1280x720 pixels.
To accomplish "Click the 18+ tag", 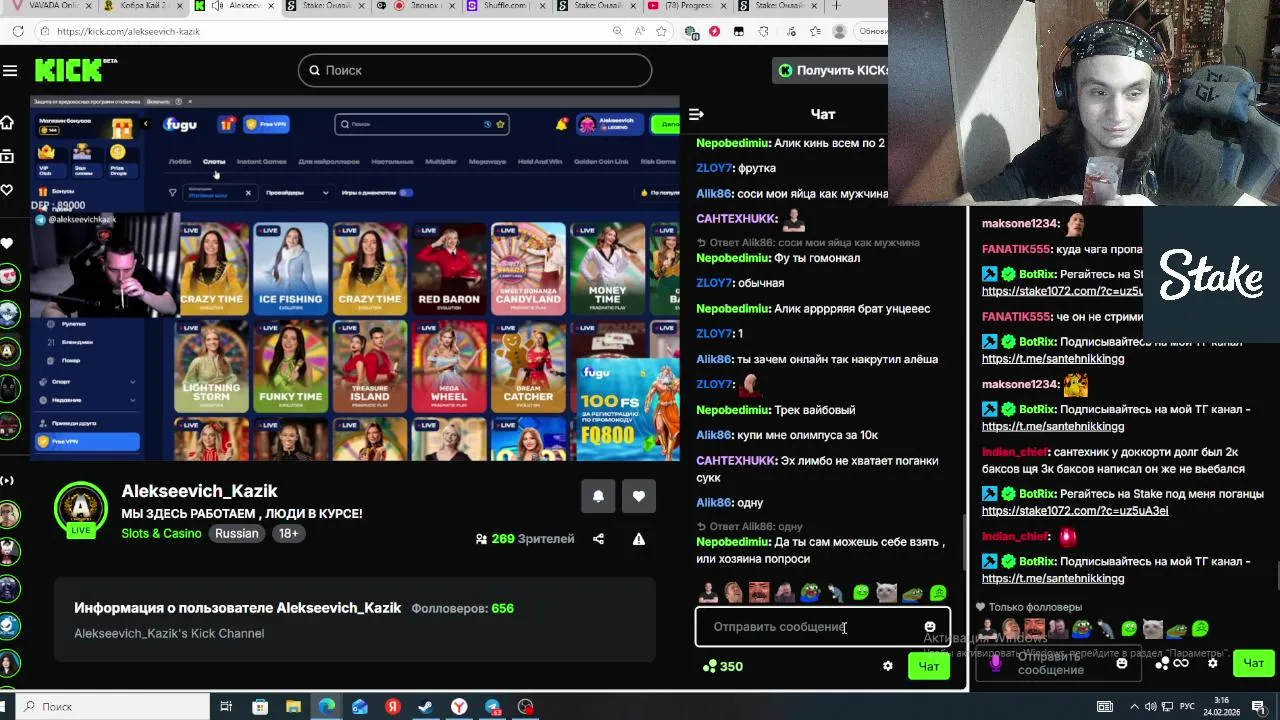I will (288, 533).
